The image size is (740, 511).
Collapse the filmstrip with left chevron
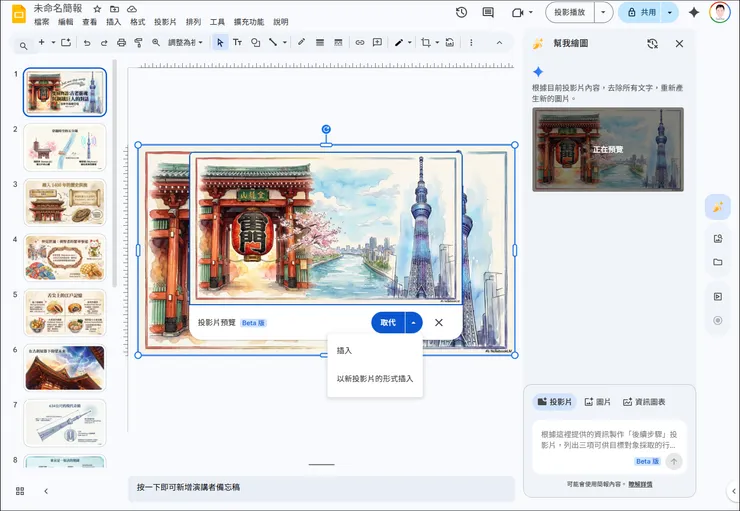46,491
